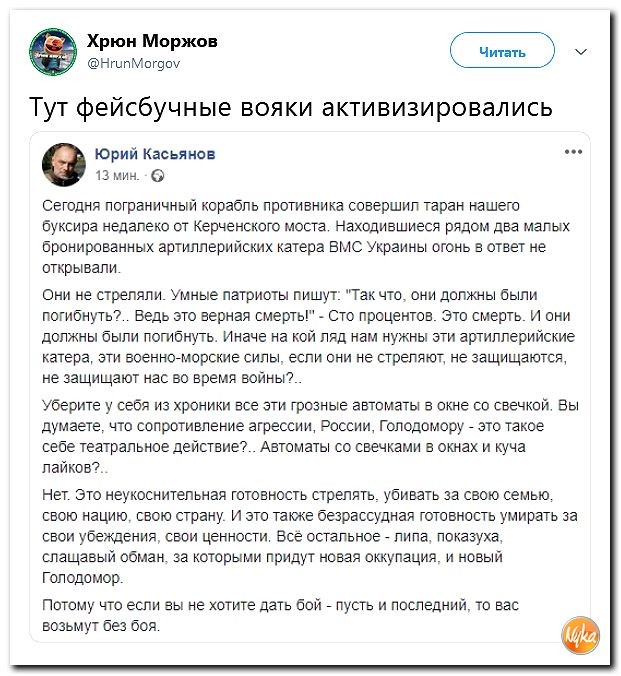Click the first paragraph starting Сегодня пограничный
Viewport: 621px width, 676px height.
(x=306, y=236)
